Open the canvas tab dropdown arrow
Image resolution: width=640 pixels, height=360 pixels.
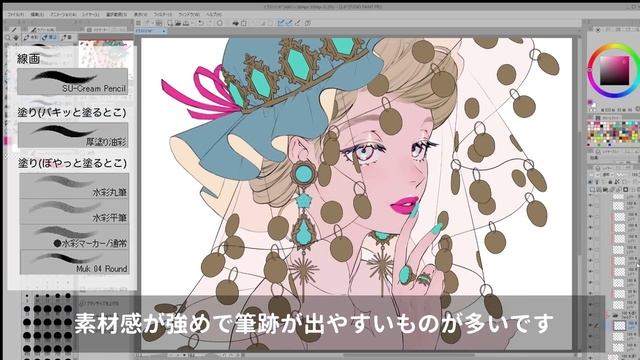[x=164, y=31]
